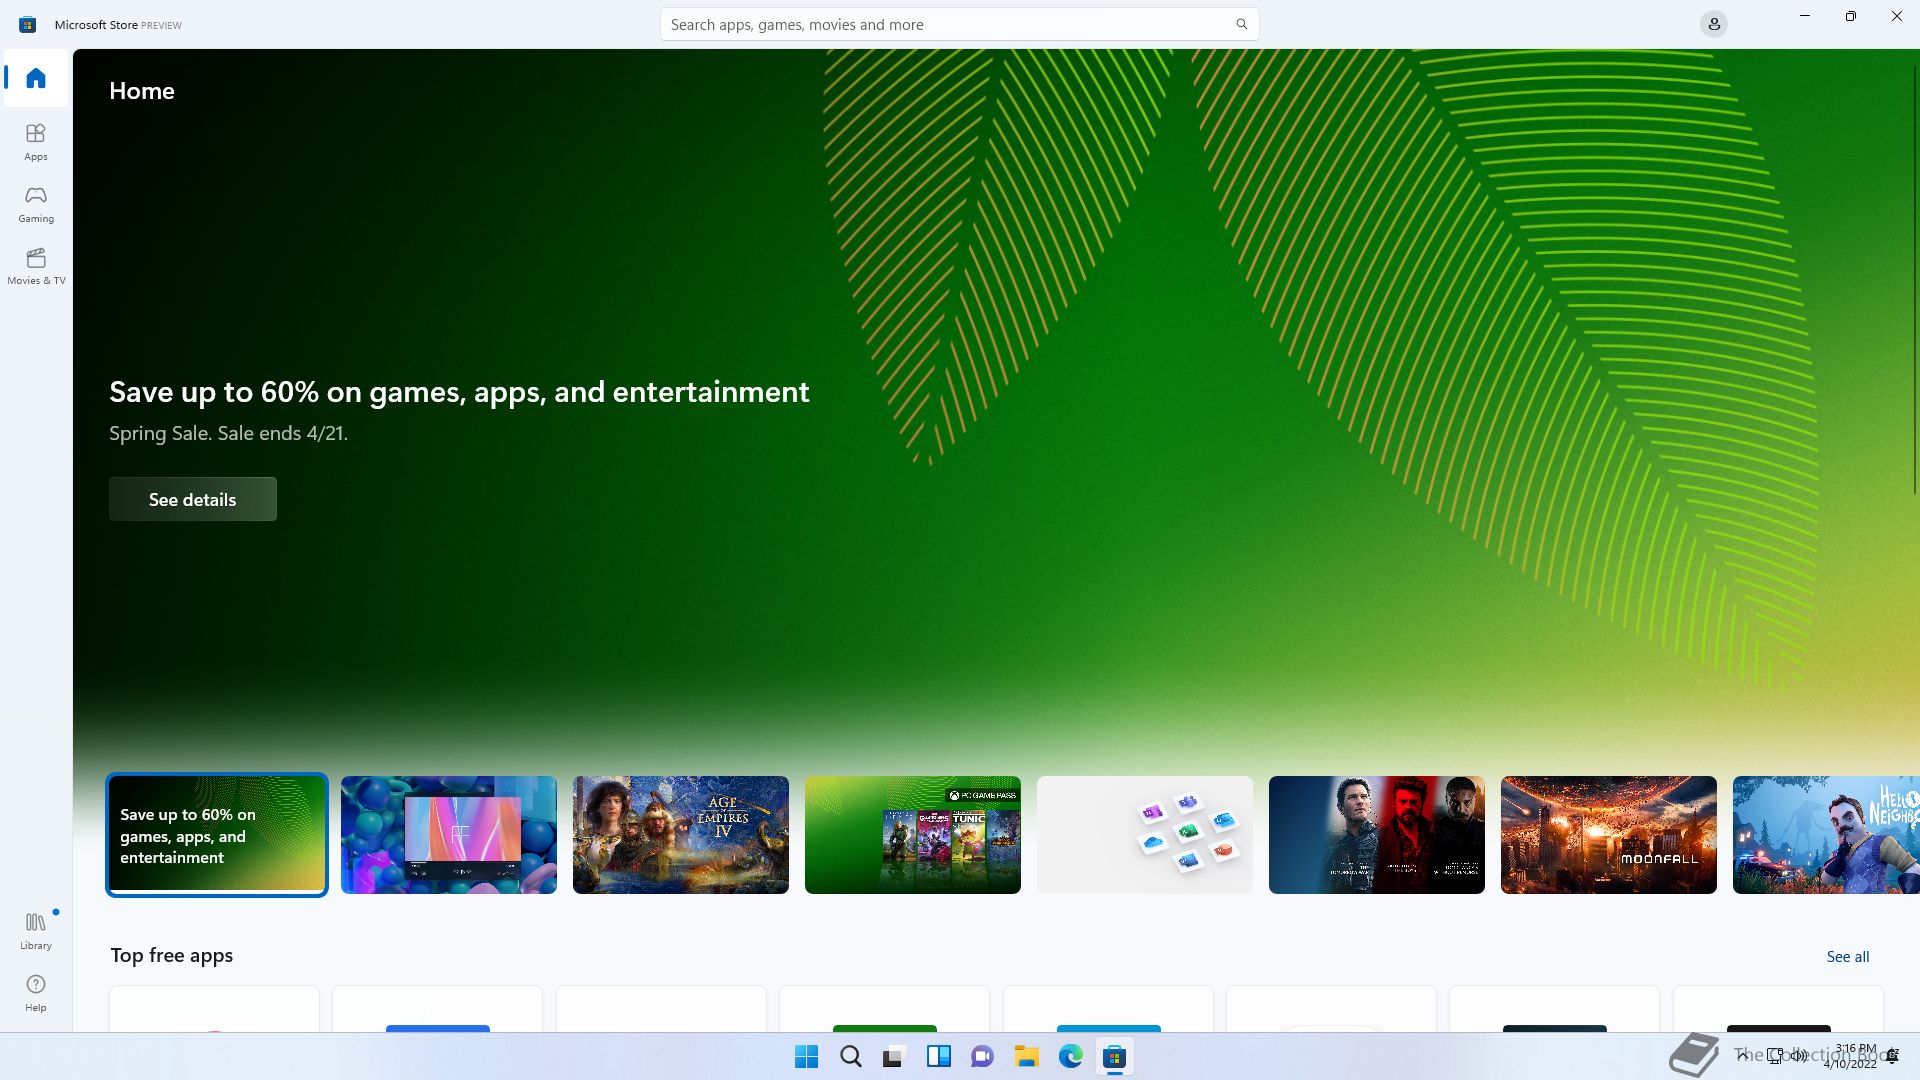Click the vertical scrollbar of the page
This screenshot has width=1920, height=1080.
1915,280
